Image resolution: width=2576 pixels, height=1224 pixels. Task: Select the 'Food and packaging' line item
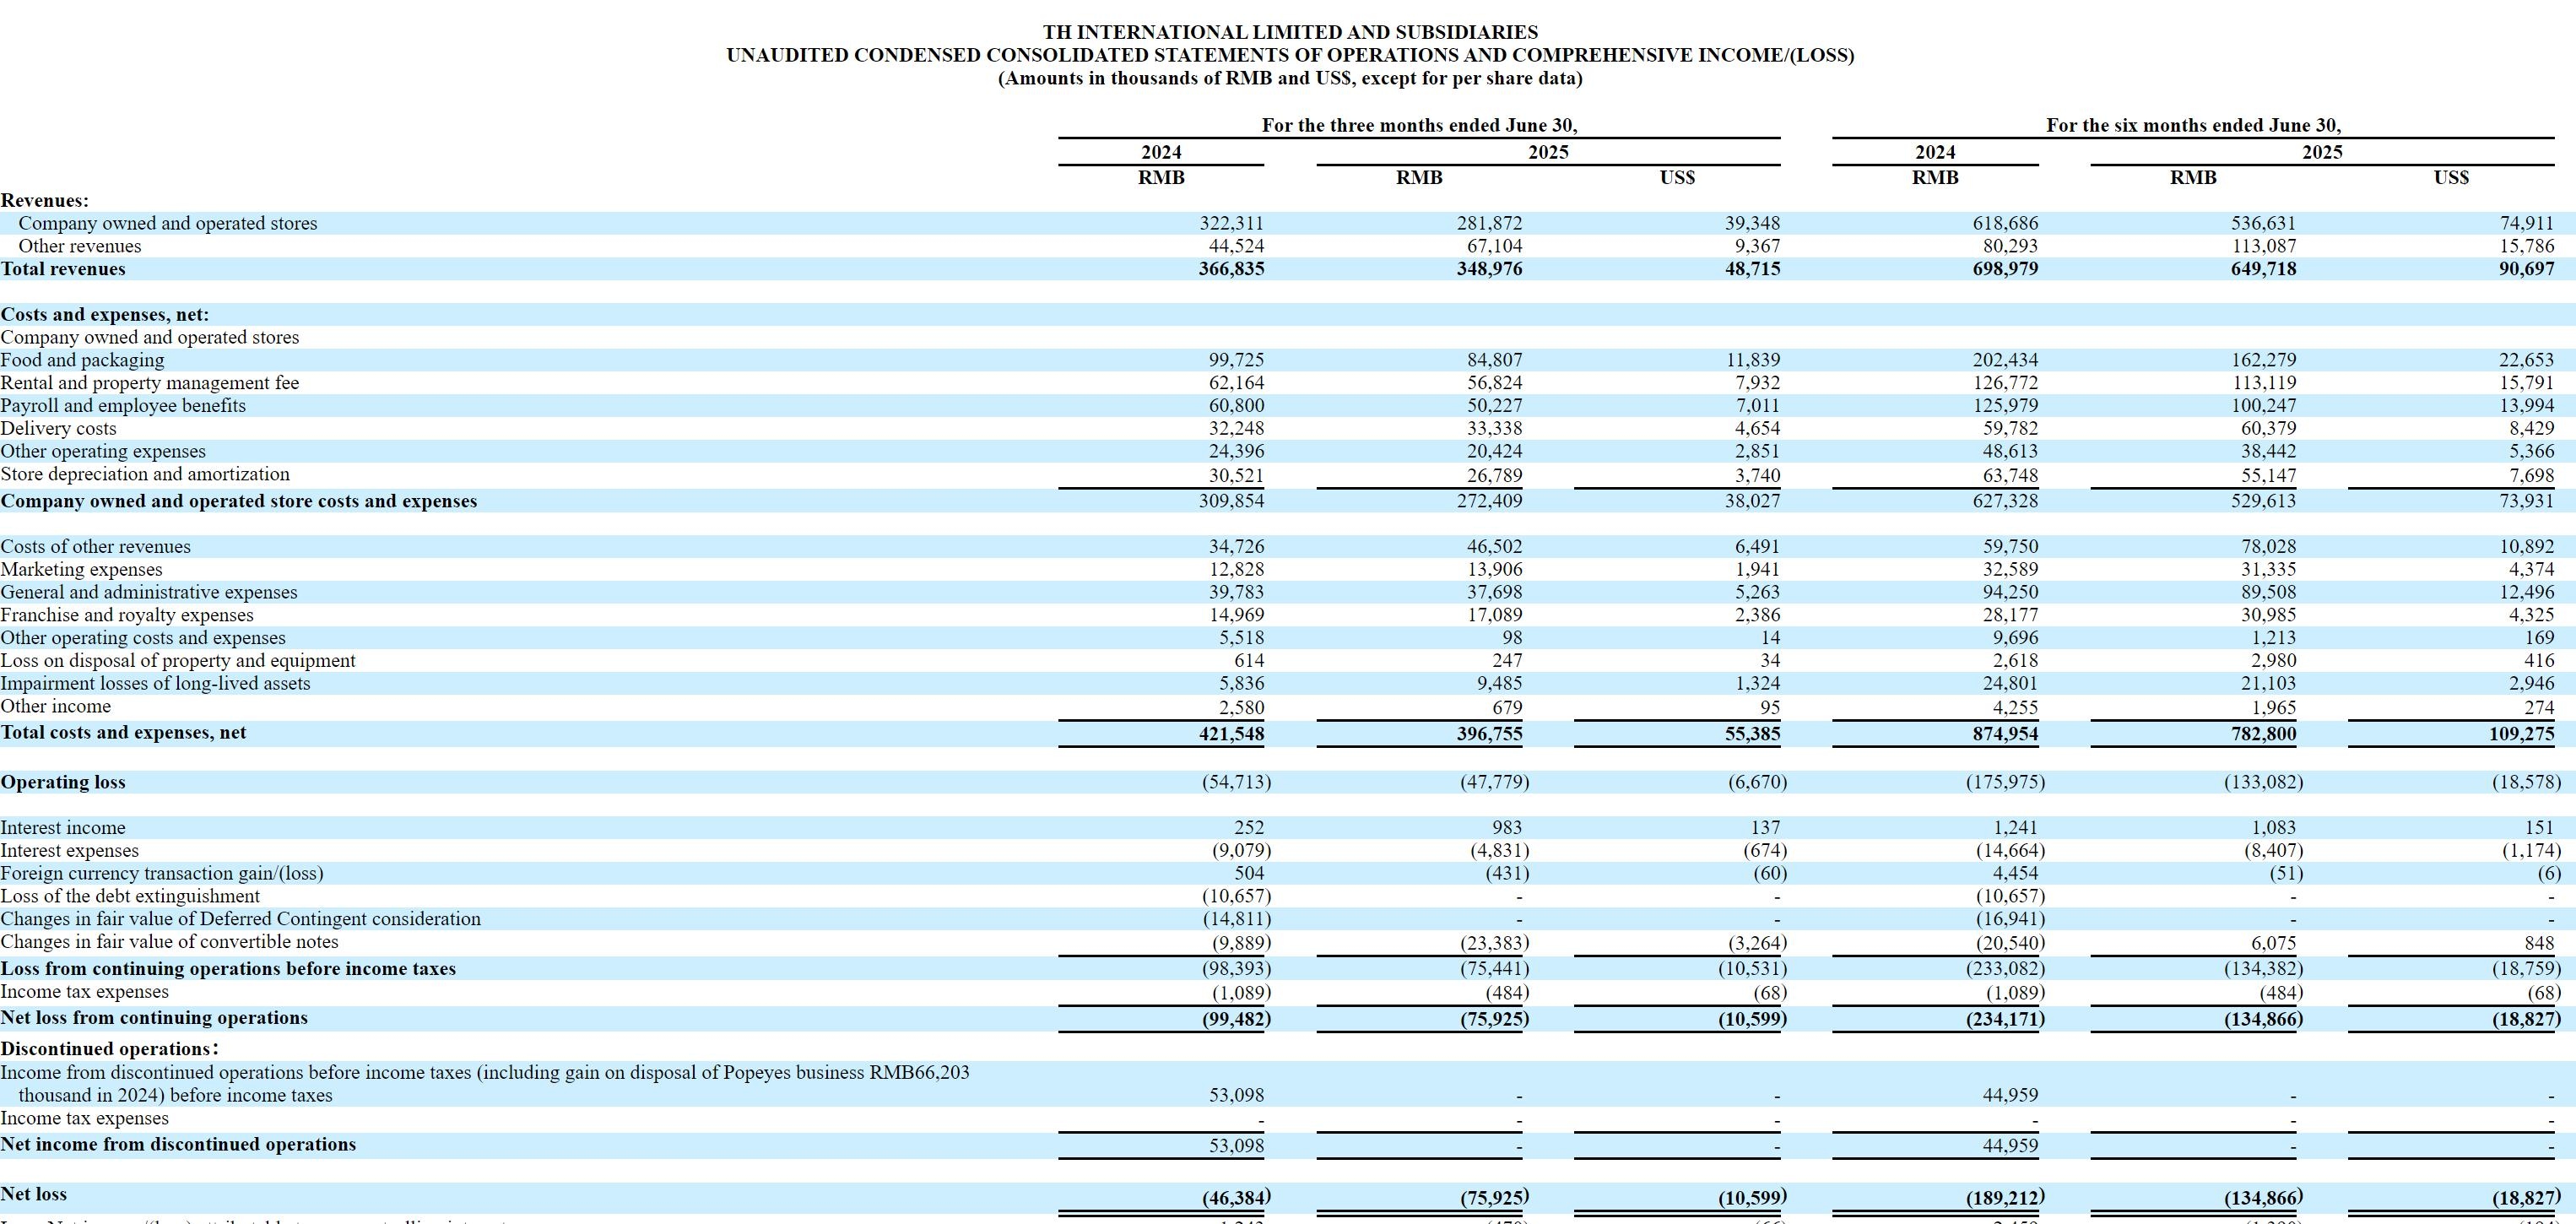pos(82,360)
